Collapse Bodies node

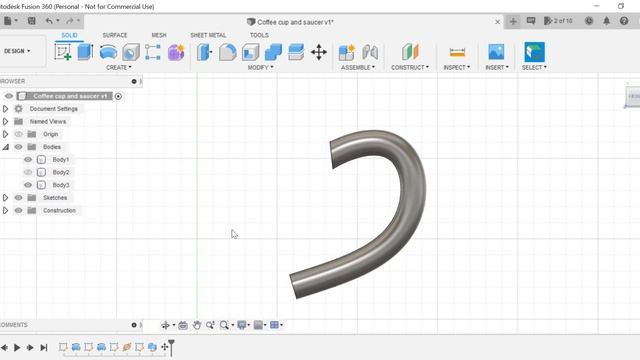tap(5, 147)
